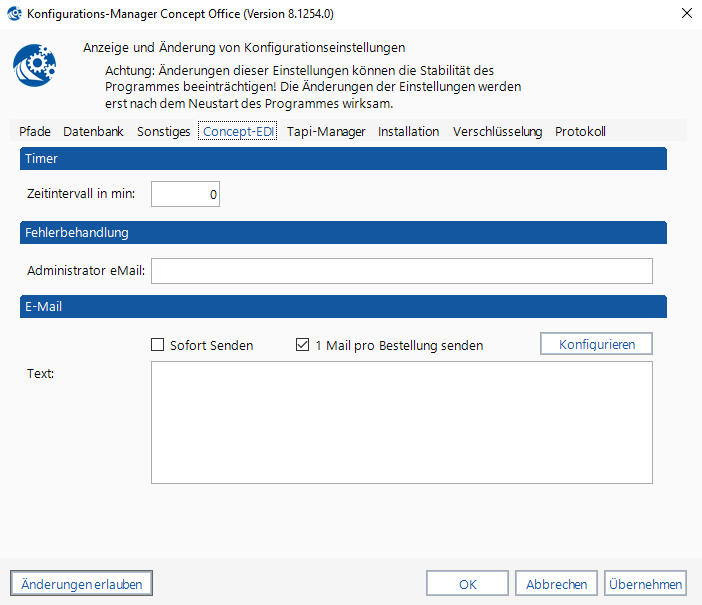Image resolution: width=702 pixels, height=605 pixels.
Task: Click inside the E-Mail Text area
Action: coord(401,422)
